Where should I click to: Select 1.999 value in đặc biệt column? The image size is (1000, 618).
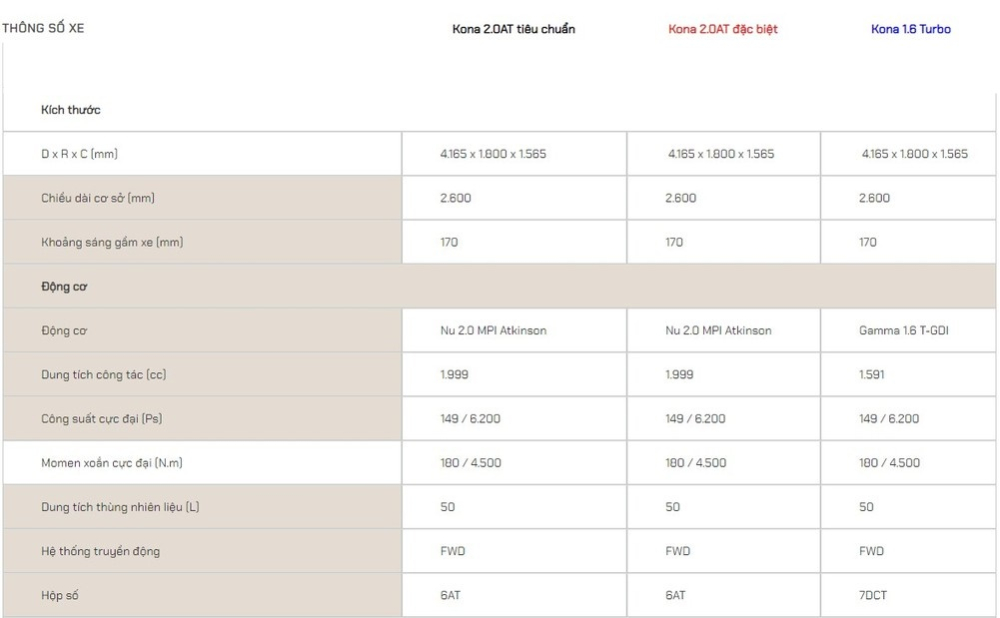click(679, 374)
